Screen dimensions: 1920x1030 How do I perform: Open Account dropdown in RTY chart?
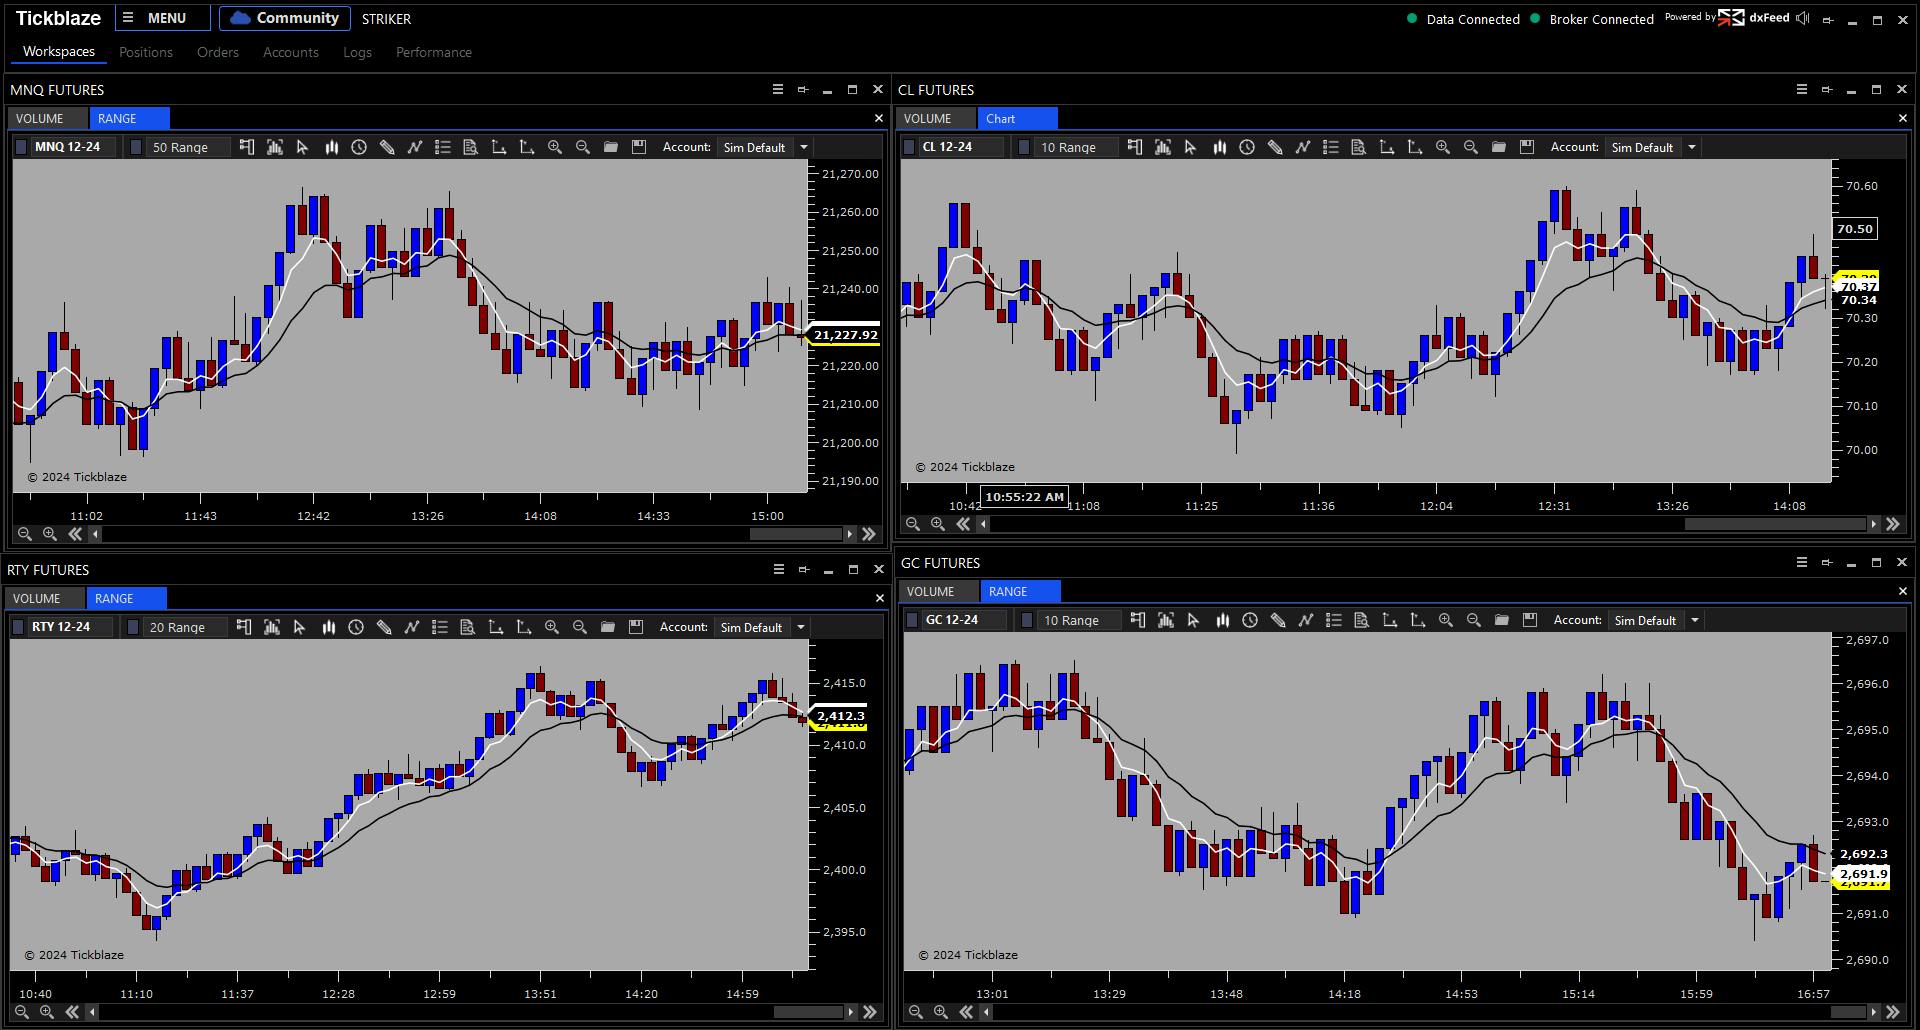[761, 627]
